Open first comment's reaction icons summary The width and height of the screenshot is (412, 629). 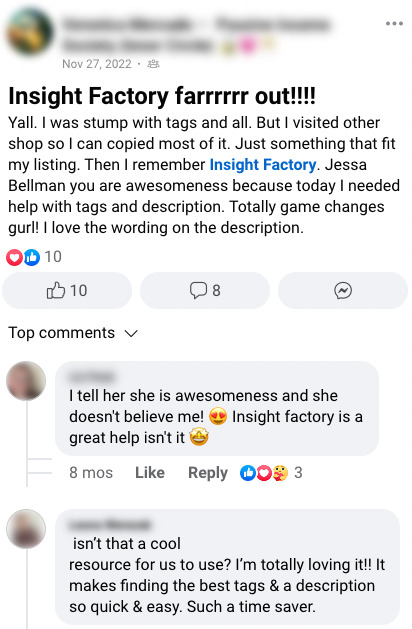[264, 473]
